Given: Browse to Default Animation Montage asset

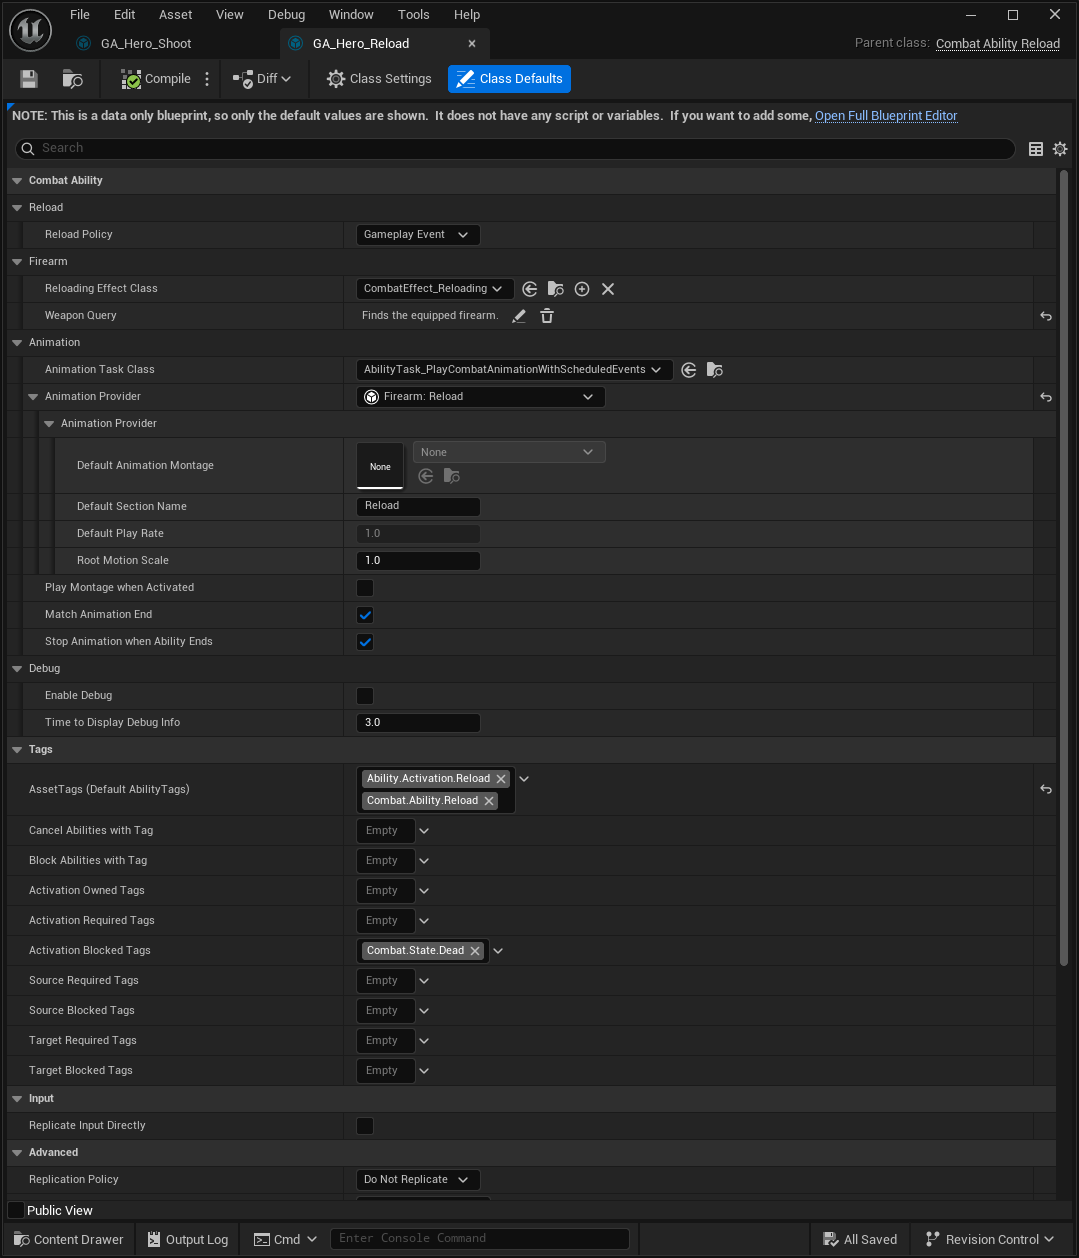Looking at the screenshot, I should 452,476.
